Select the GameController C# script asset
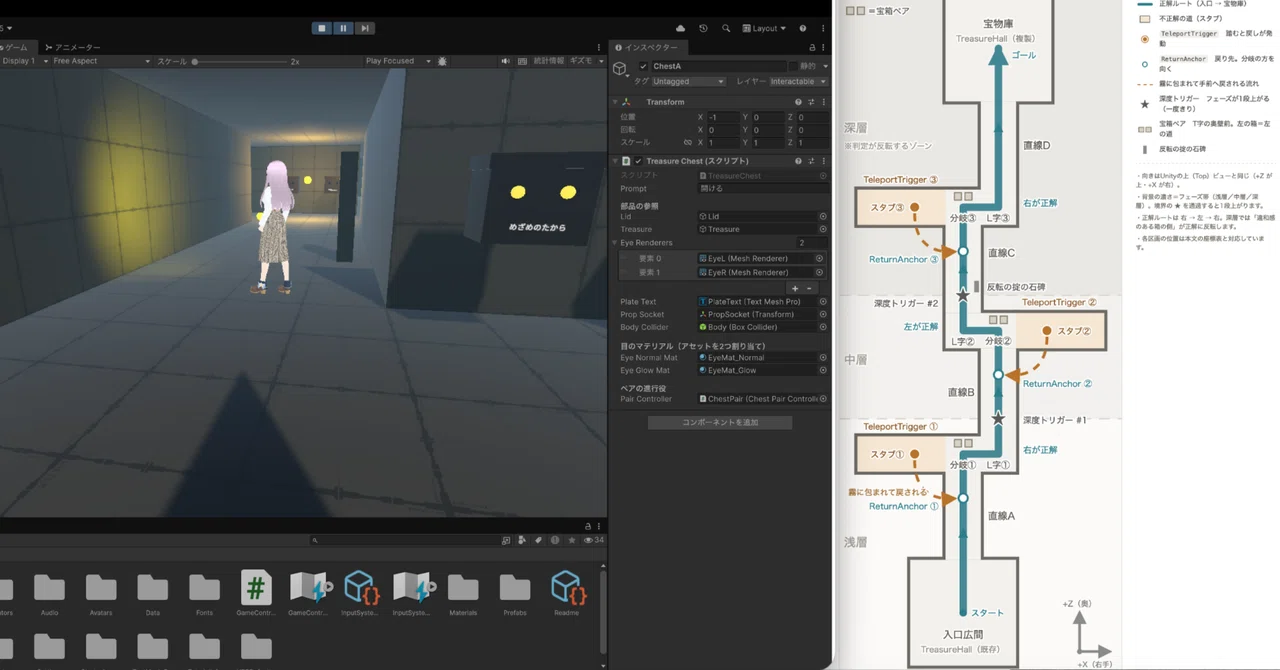This screenshot has height=670, width=1280. click(x=256, y=593)
